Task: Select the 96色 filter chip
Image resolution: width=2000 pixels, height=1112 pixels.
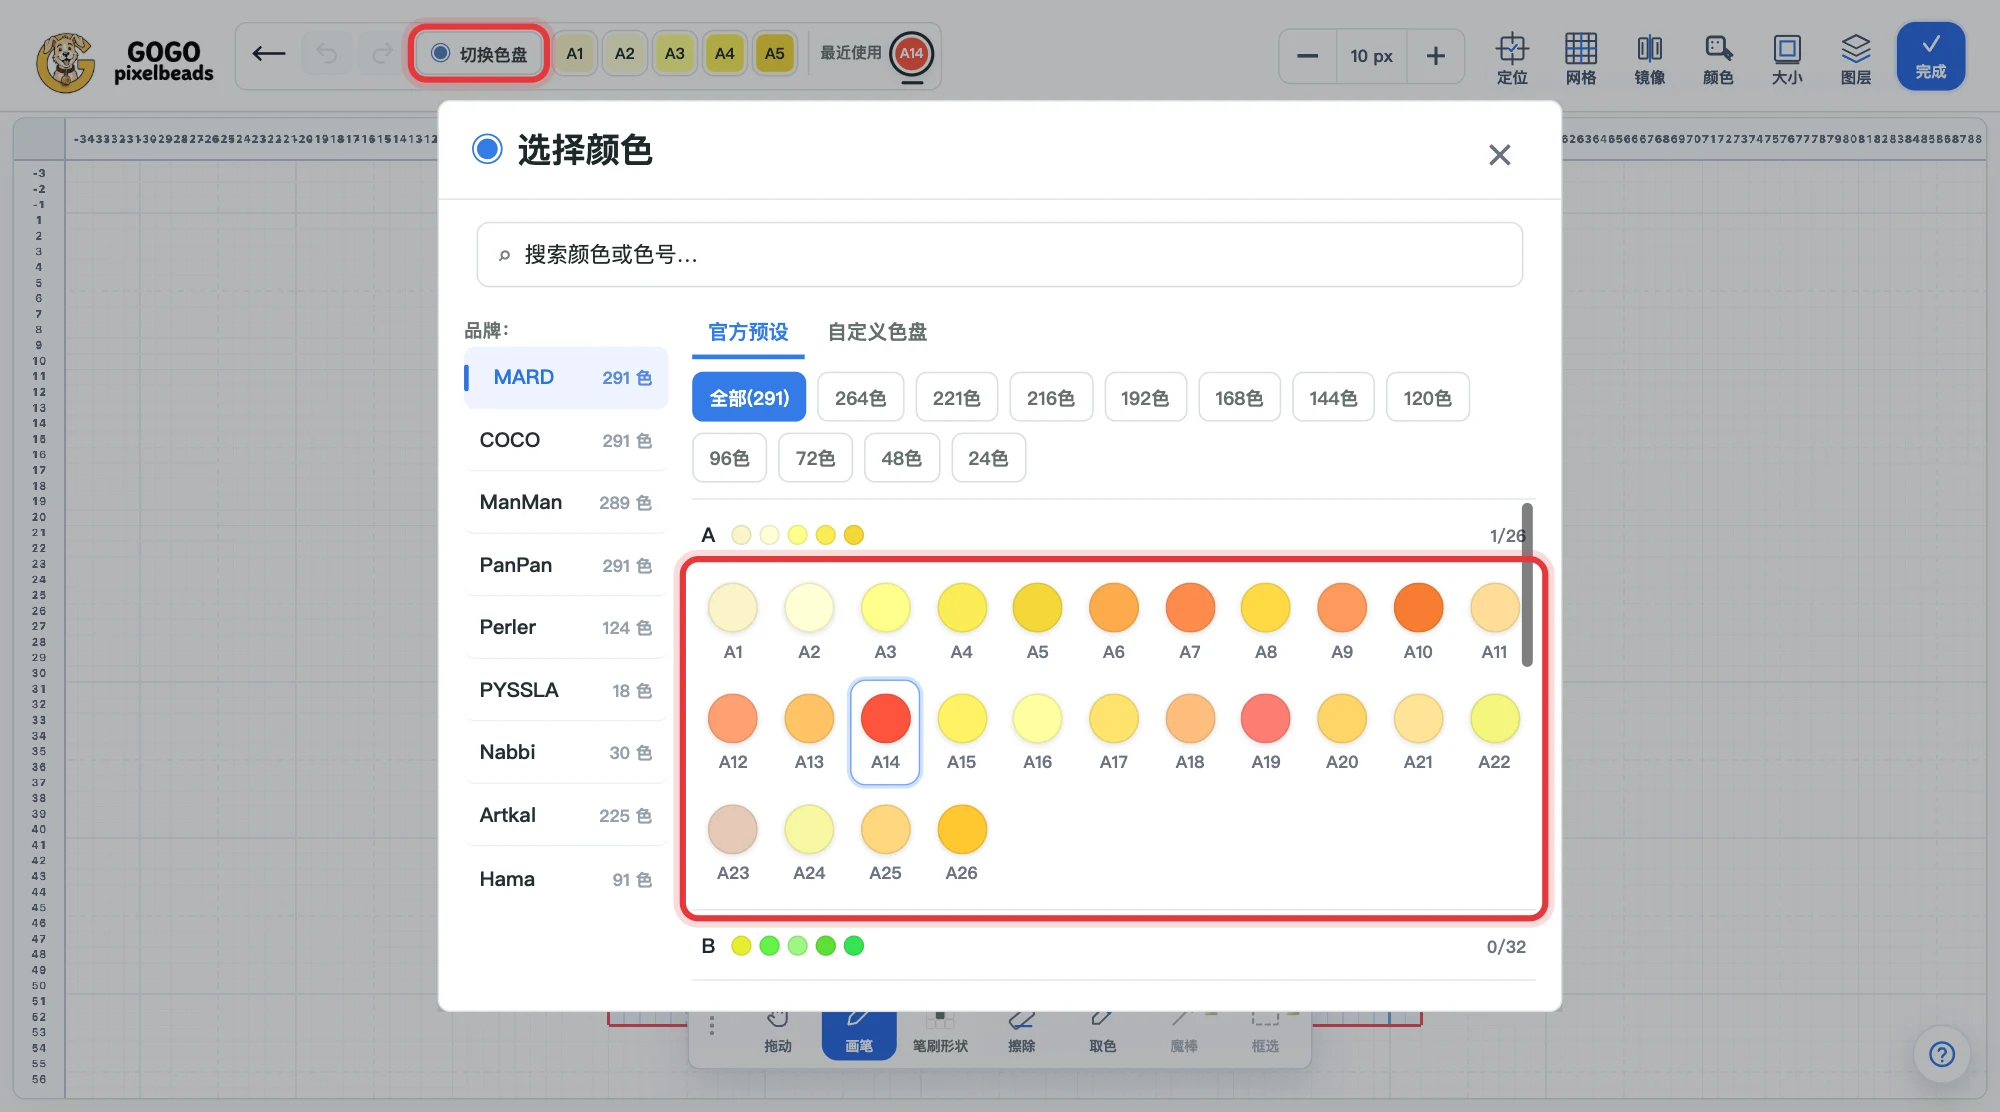Action: 729,458
